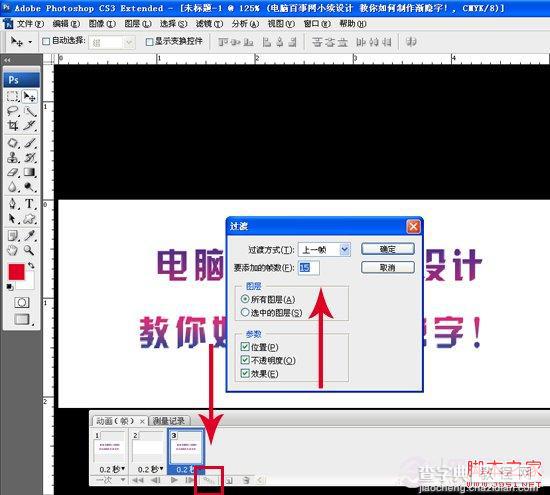Click red foreground color swatch

click(x=16, y=272)
